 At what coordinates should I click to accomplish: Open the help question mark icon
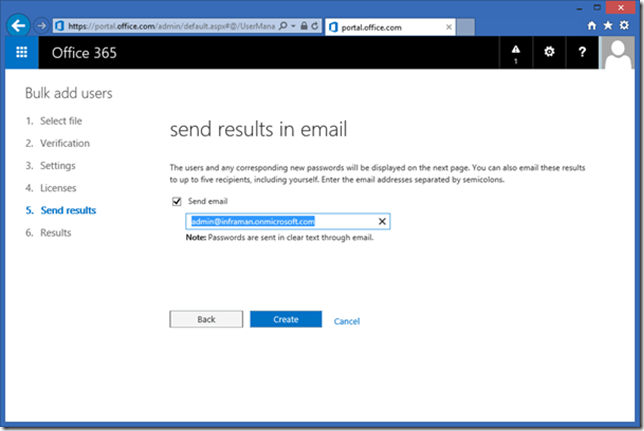tap(582, 53)
